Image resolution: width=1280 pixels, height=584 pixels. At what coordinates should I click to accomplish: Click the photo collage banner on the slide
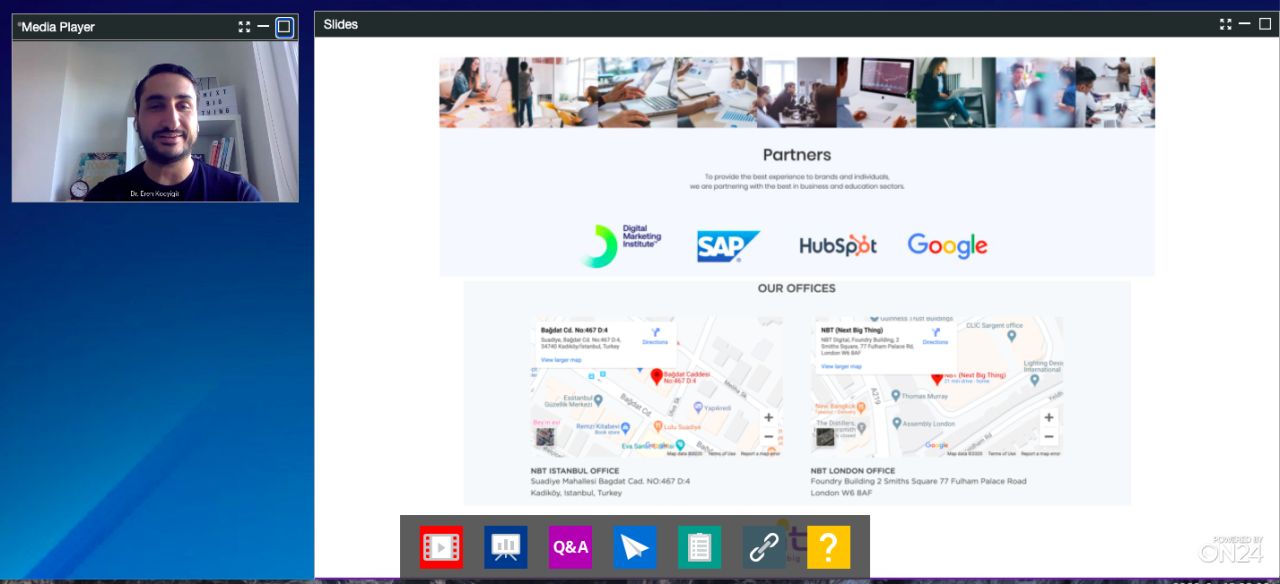pos(797,92)
